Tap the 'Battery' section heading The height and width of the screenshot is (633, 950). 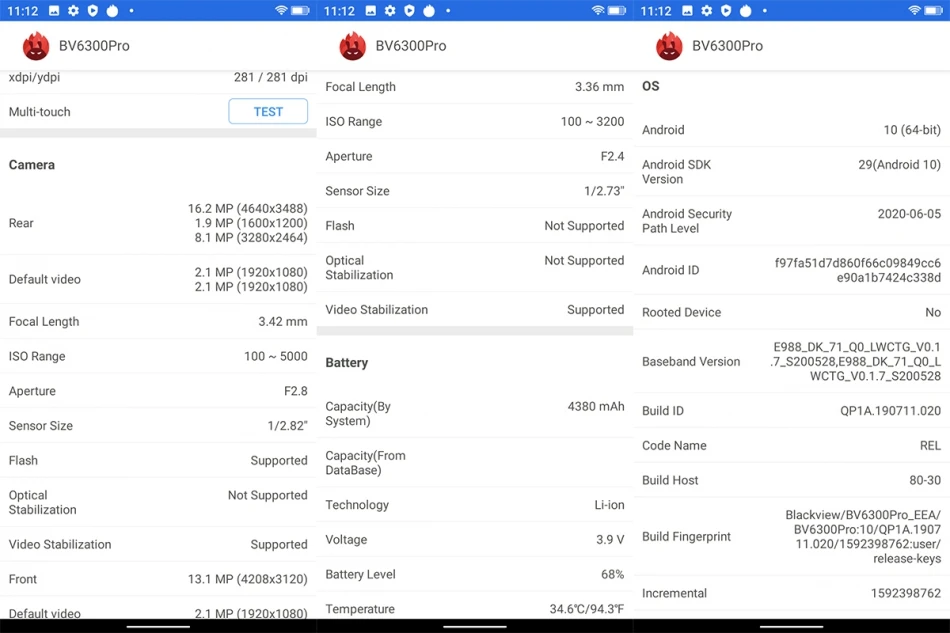[347, 363]
